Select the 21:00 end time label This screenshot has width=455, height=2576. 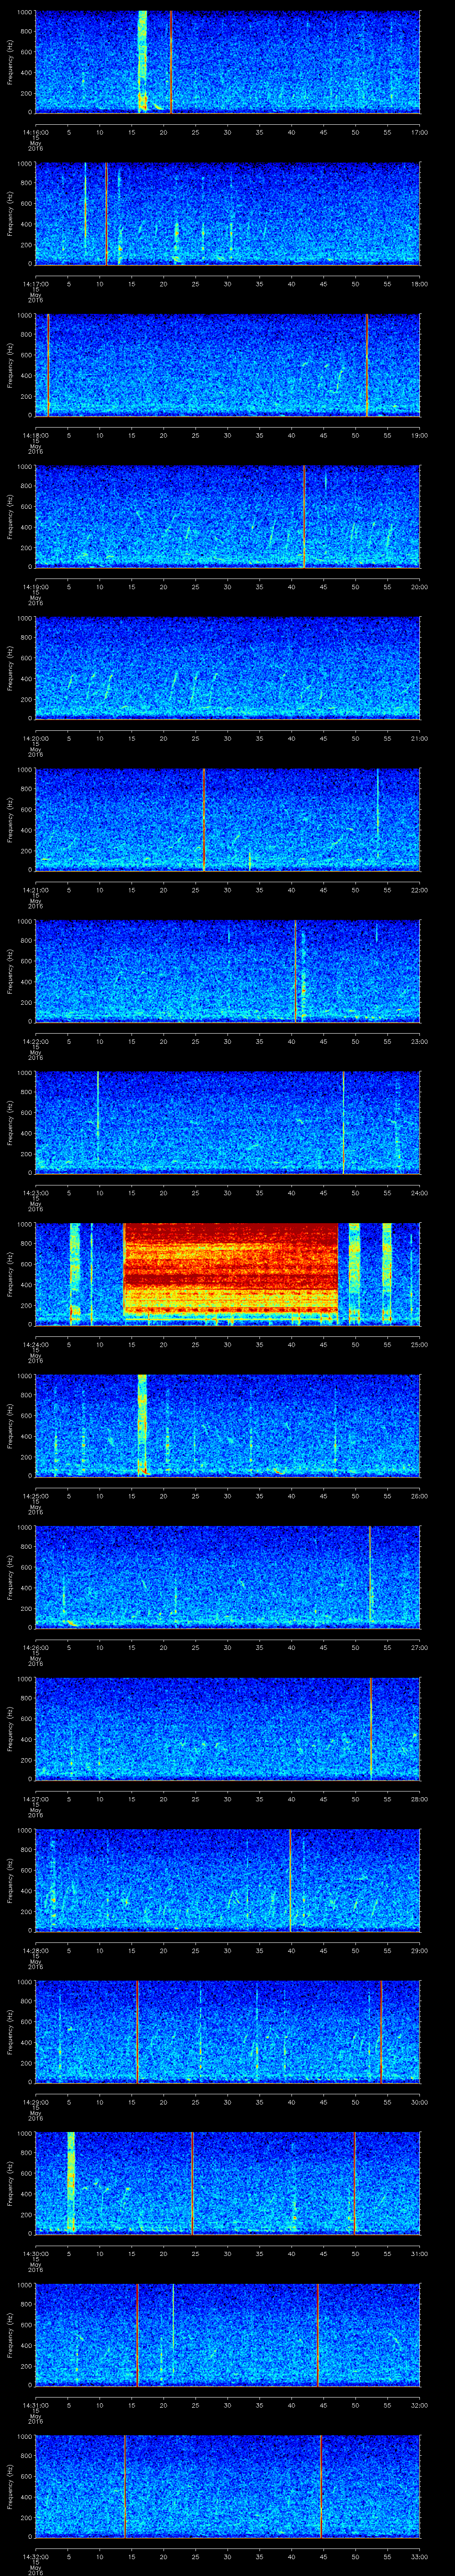[x=419, y=738]
